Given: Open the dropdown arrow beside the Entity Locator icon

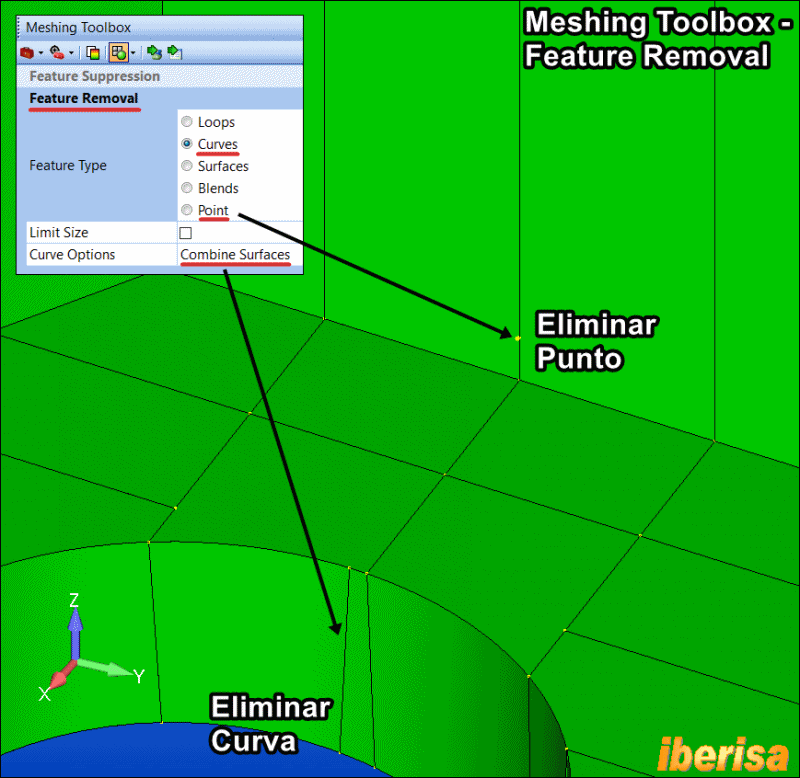Looking at the screenshot, I should coord(71,53).
